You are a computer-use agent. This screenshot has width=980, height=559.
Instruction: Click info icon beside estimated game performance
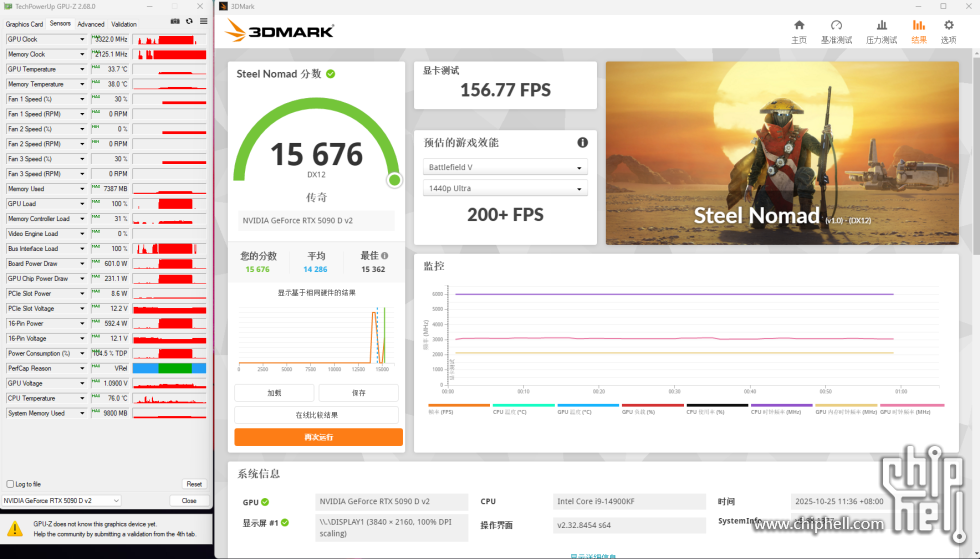tap(582, 142)
